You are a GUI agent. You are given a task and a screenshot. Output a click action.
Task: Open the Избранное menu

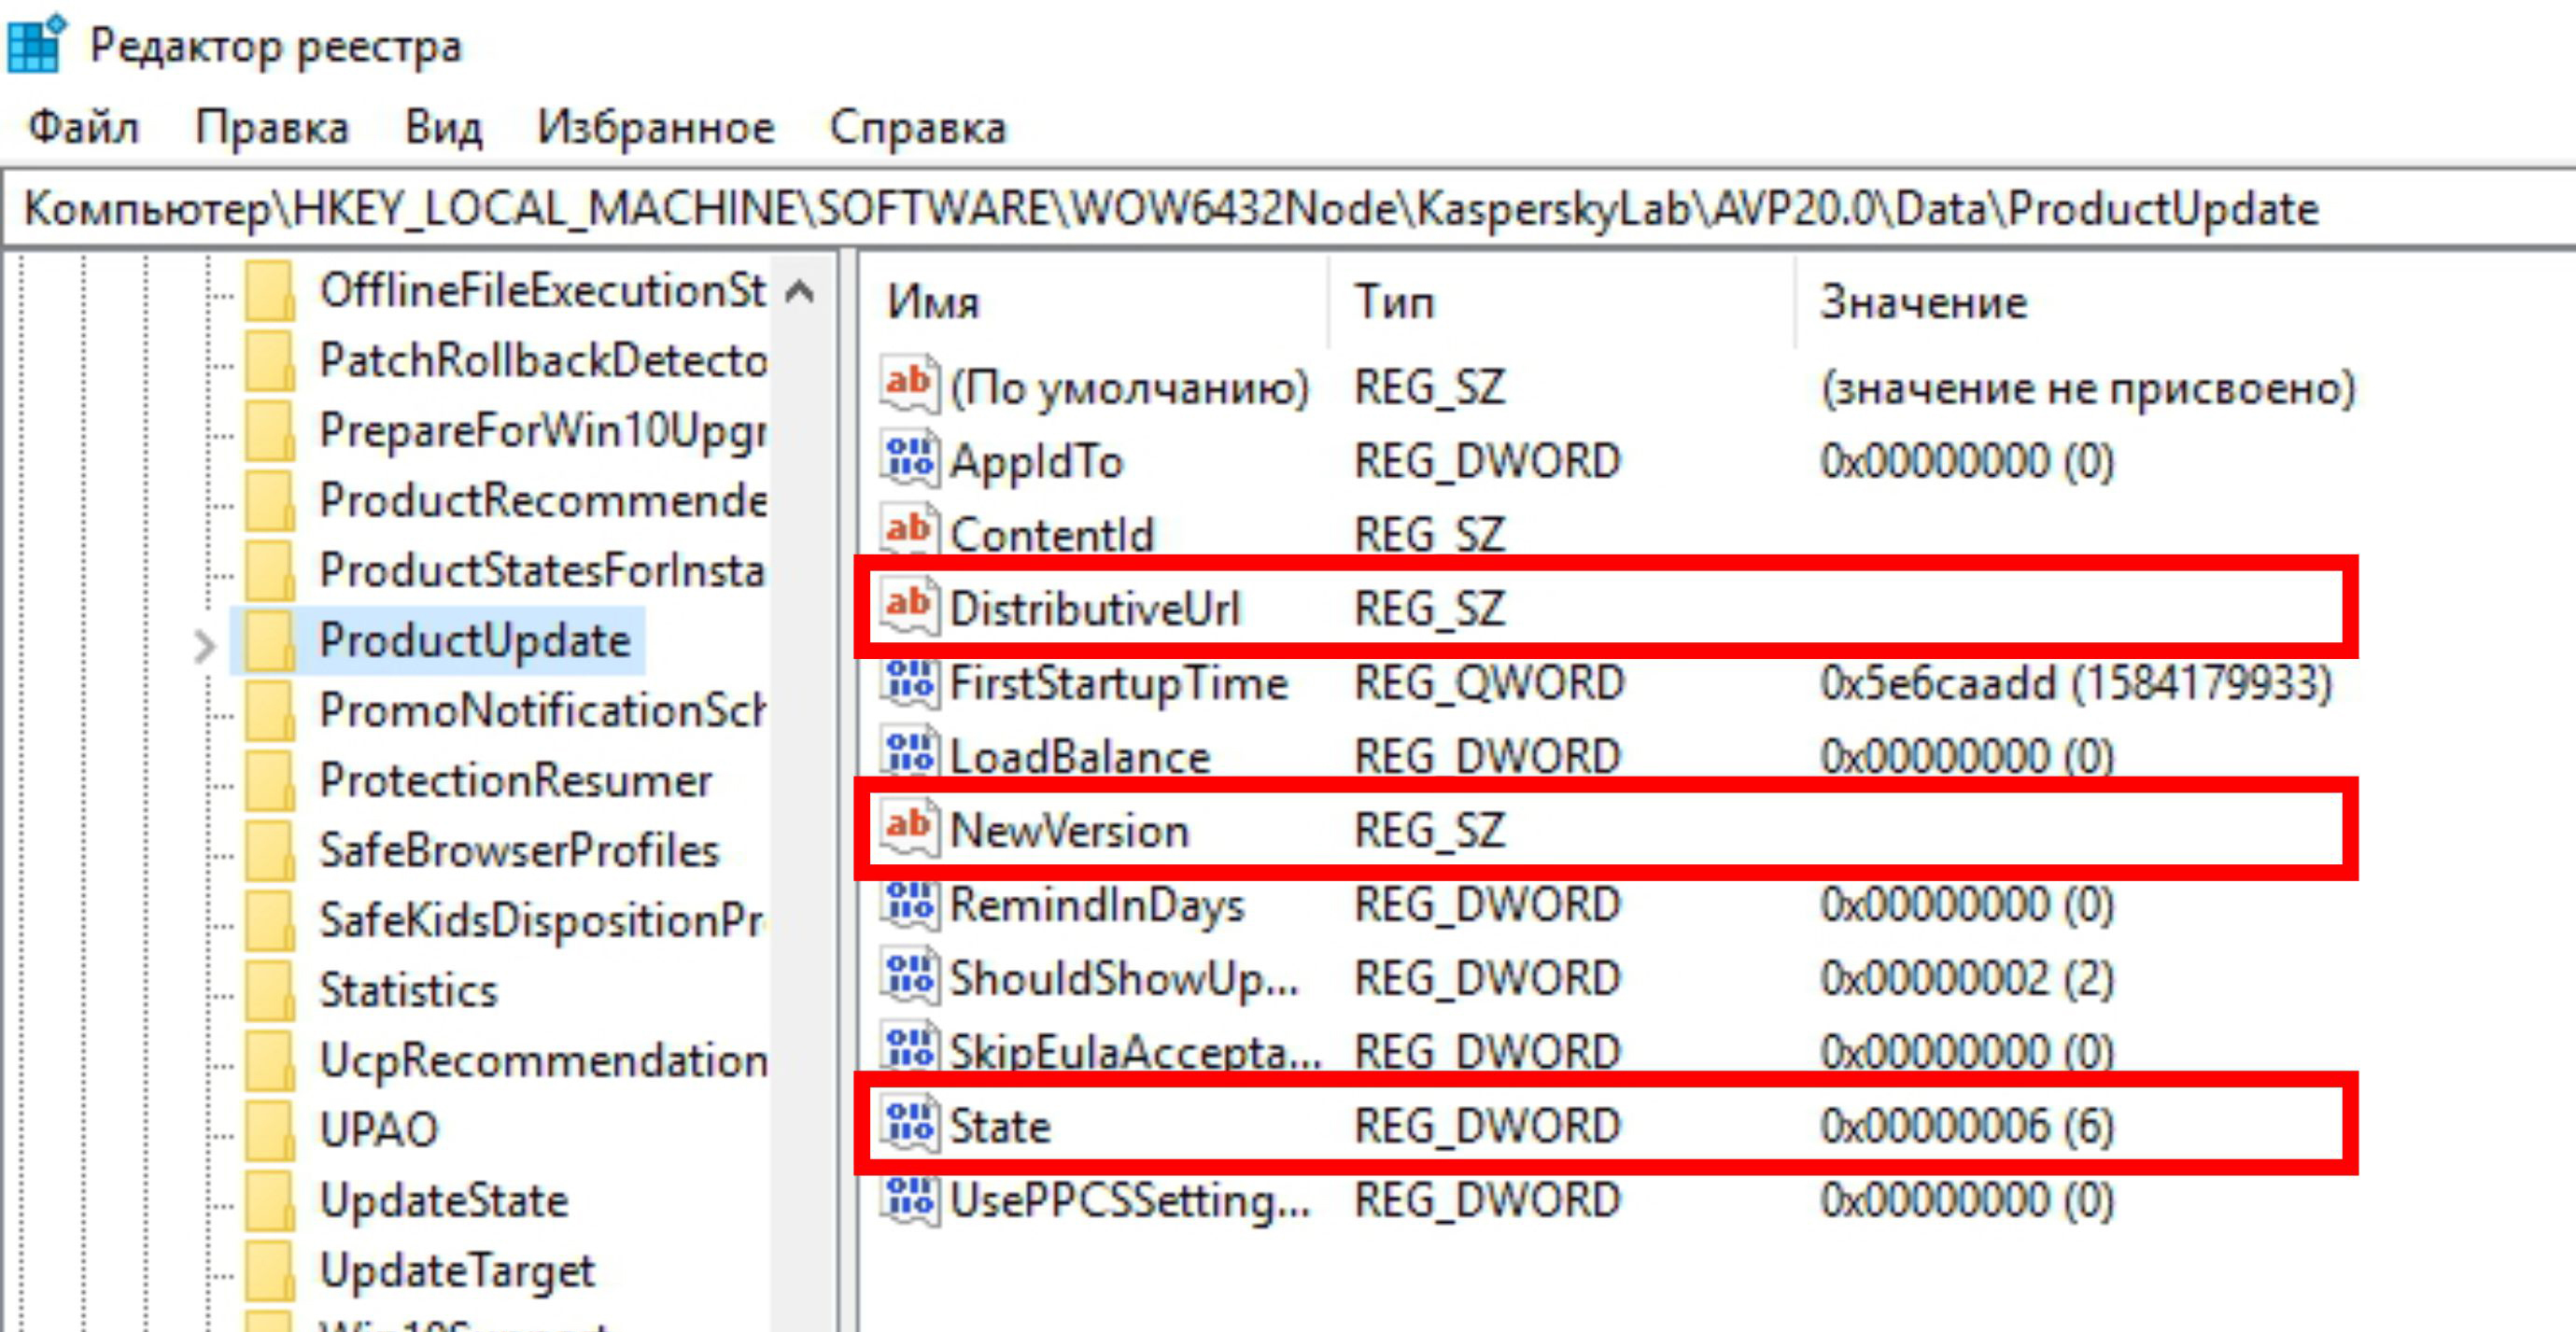(x=656, y=128)
